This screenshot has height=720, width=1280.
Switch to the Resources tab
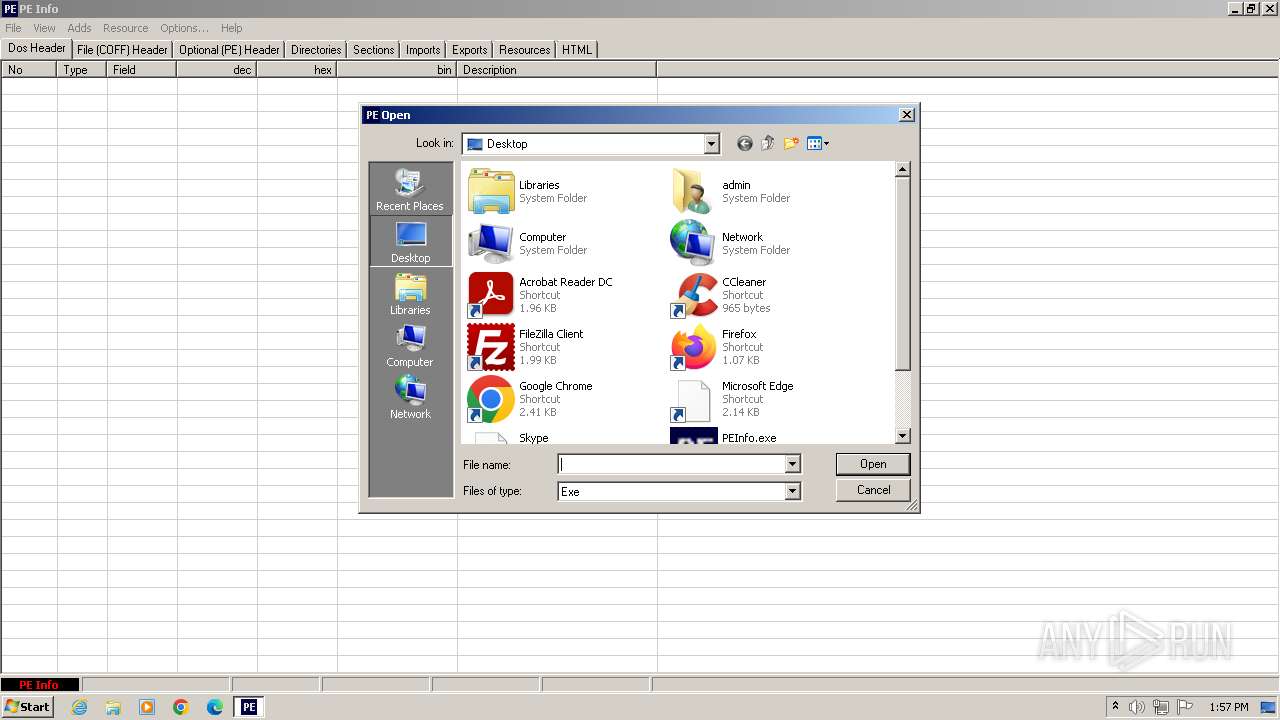pyautogui.click(x=524, y=50)
